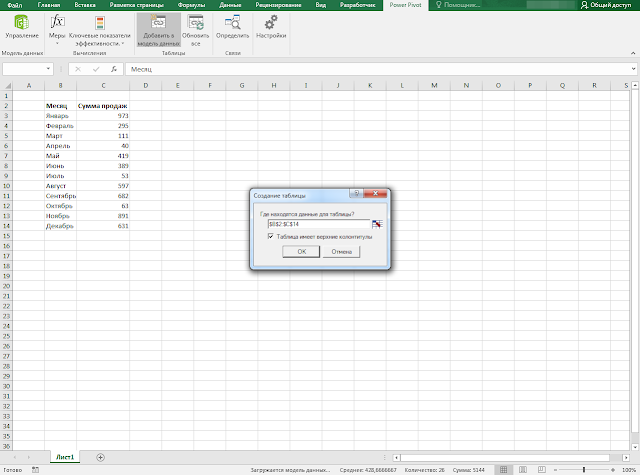Select the Power Pivot tab
The height and width of the screenshot is (475, 640).
pos(405,5)
